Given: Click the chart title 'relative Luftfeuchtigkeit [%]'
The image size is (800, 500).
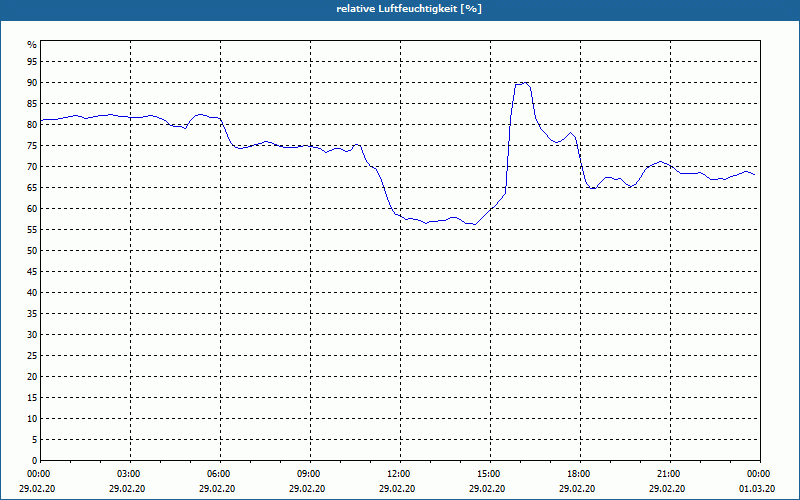Looking at the screenshot, I should pos(409,9).
